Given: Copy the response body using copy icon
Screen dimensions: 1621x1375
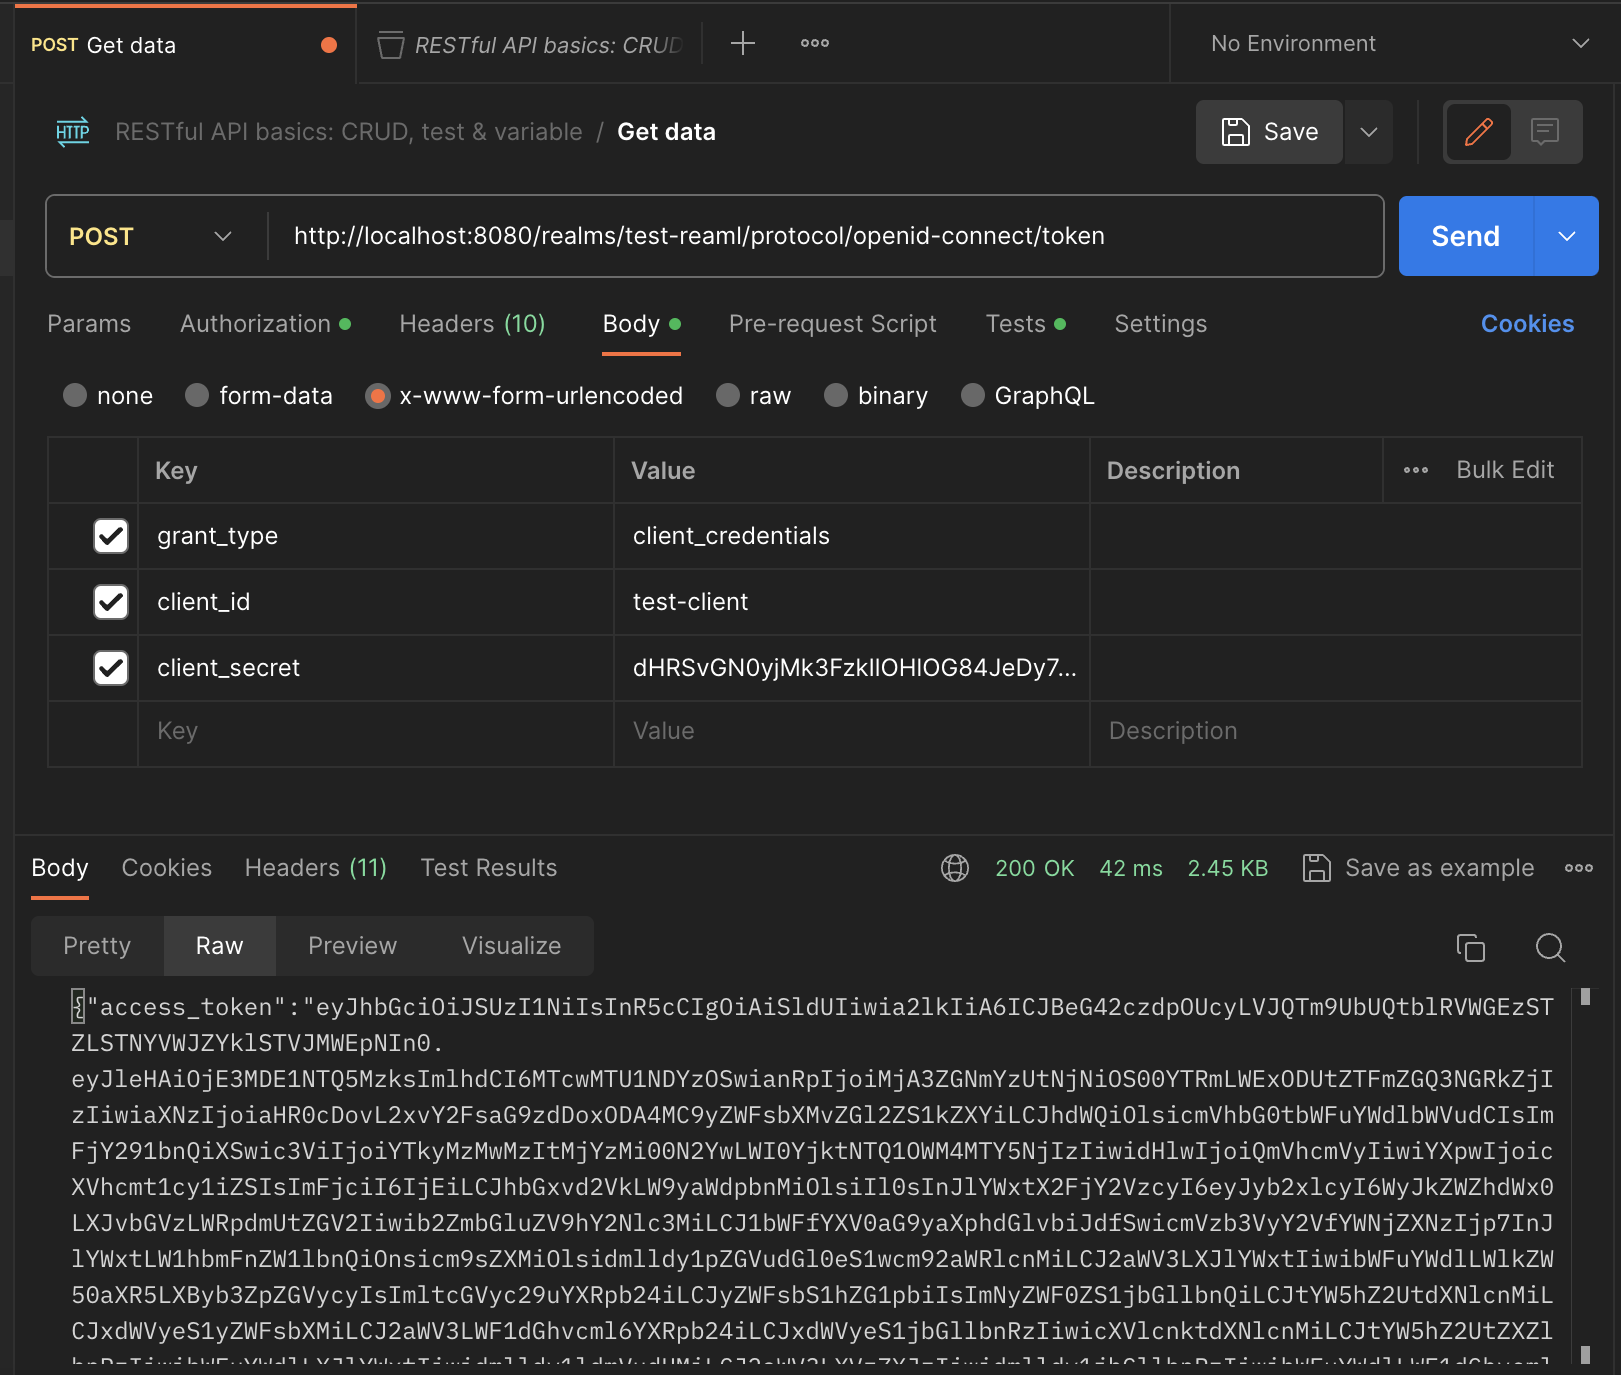Looking at the screenshot, I should coord(1470,947).
